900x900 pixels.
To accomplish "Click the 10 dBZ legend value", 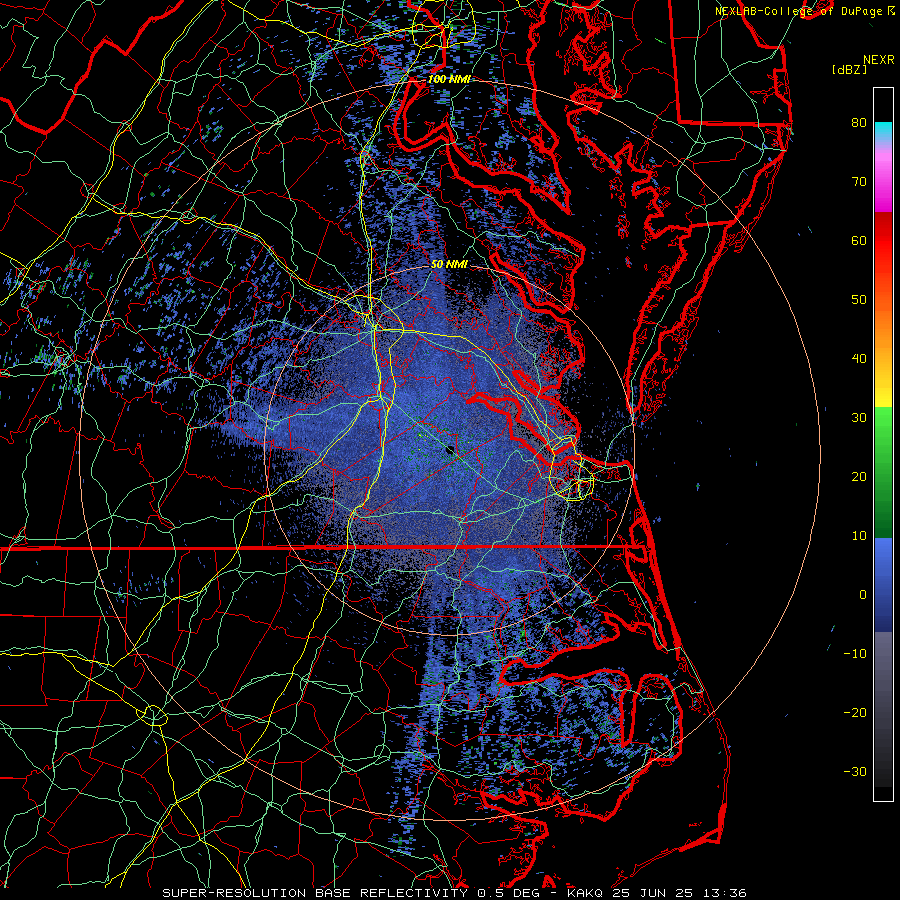I will click(x=859, y=536).
